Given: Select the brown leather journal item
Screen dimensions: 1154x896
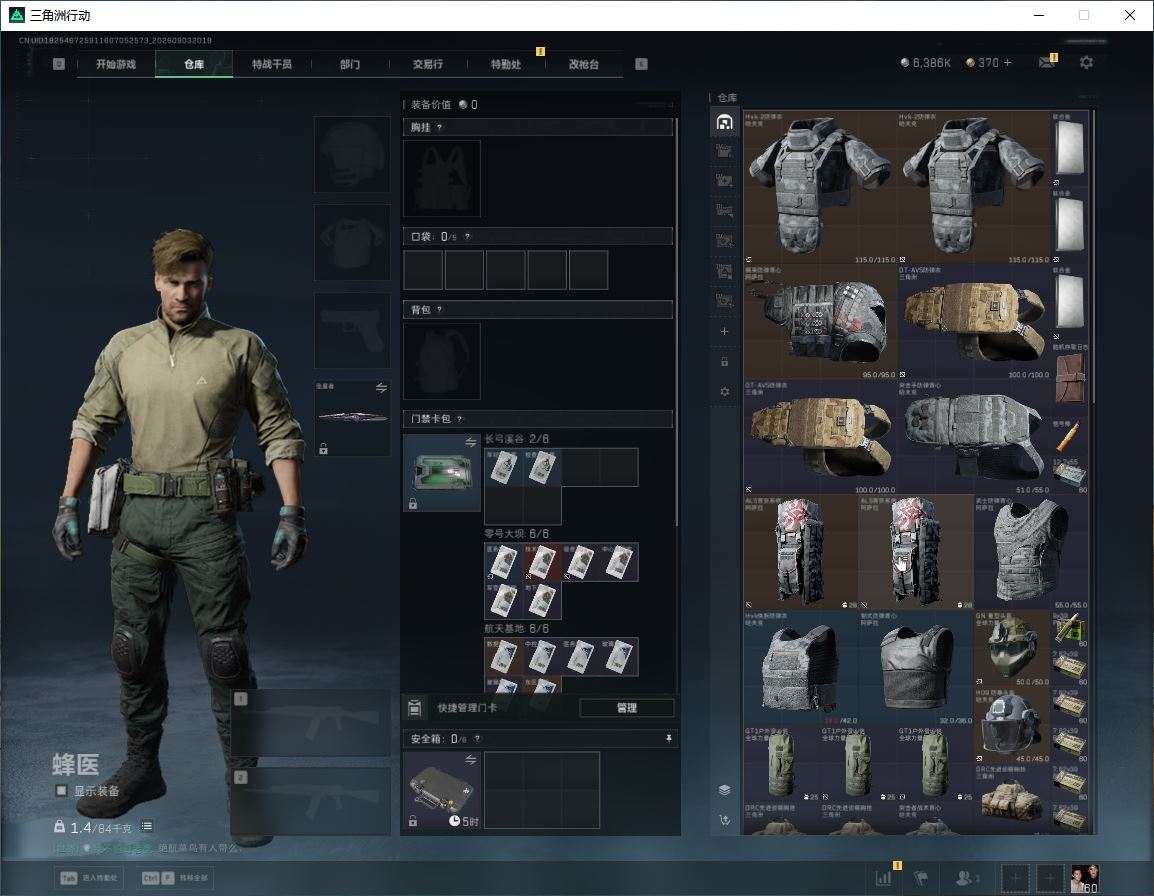Looking at the screenshot, I should click(1069, 380).
